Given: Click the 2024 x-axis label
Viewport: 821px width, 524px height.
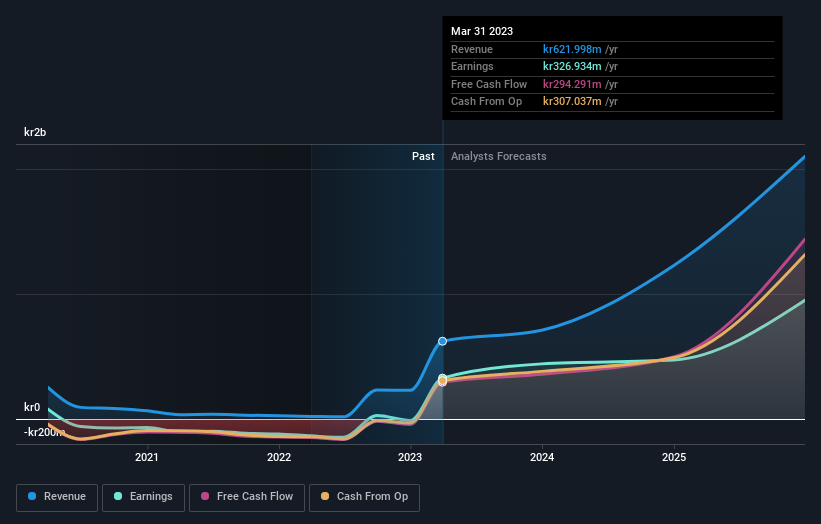Looking at the screenshot, I should (x=542, y=457).
